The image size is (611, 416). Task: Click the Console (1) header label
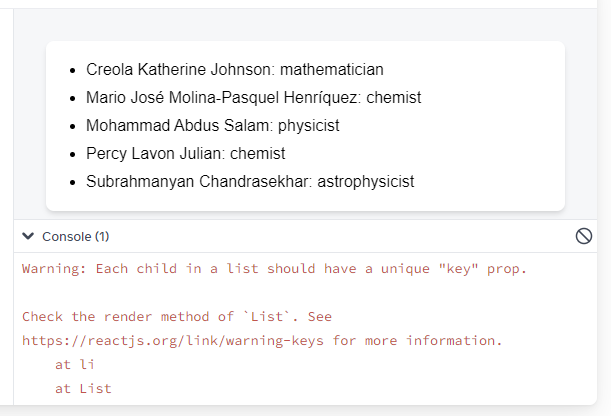(x=76, y=236)
